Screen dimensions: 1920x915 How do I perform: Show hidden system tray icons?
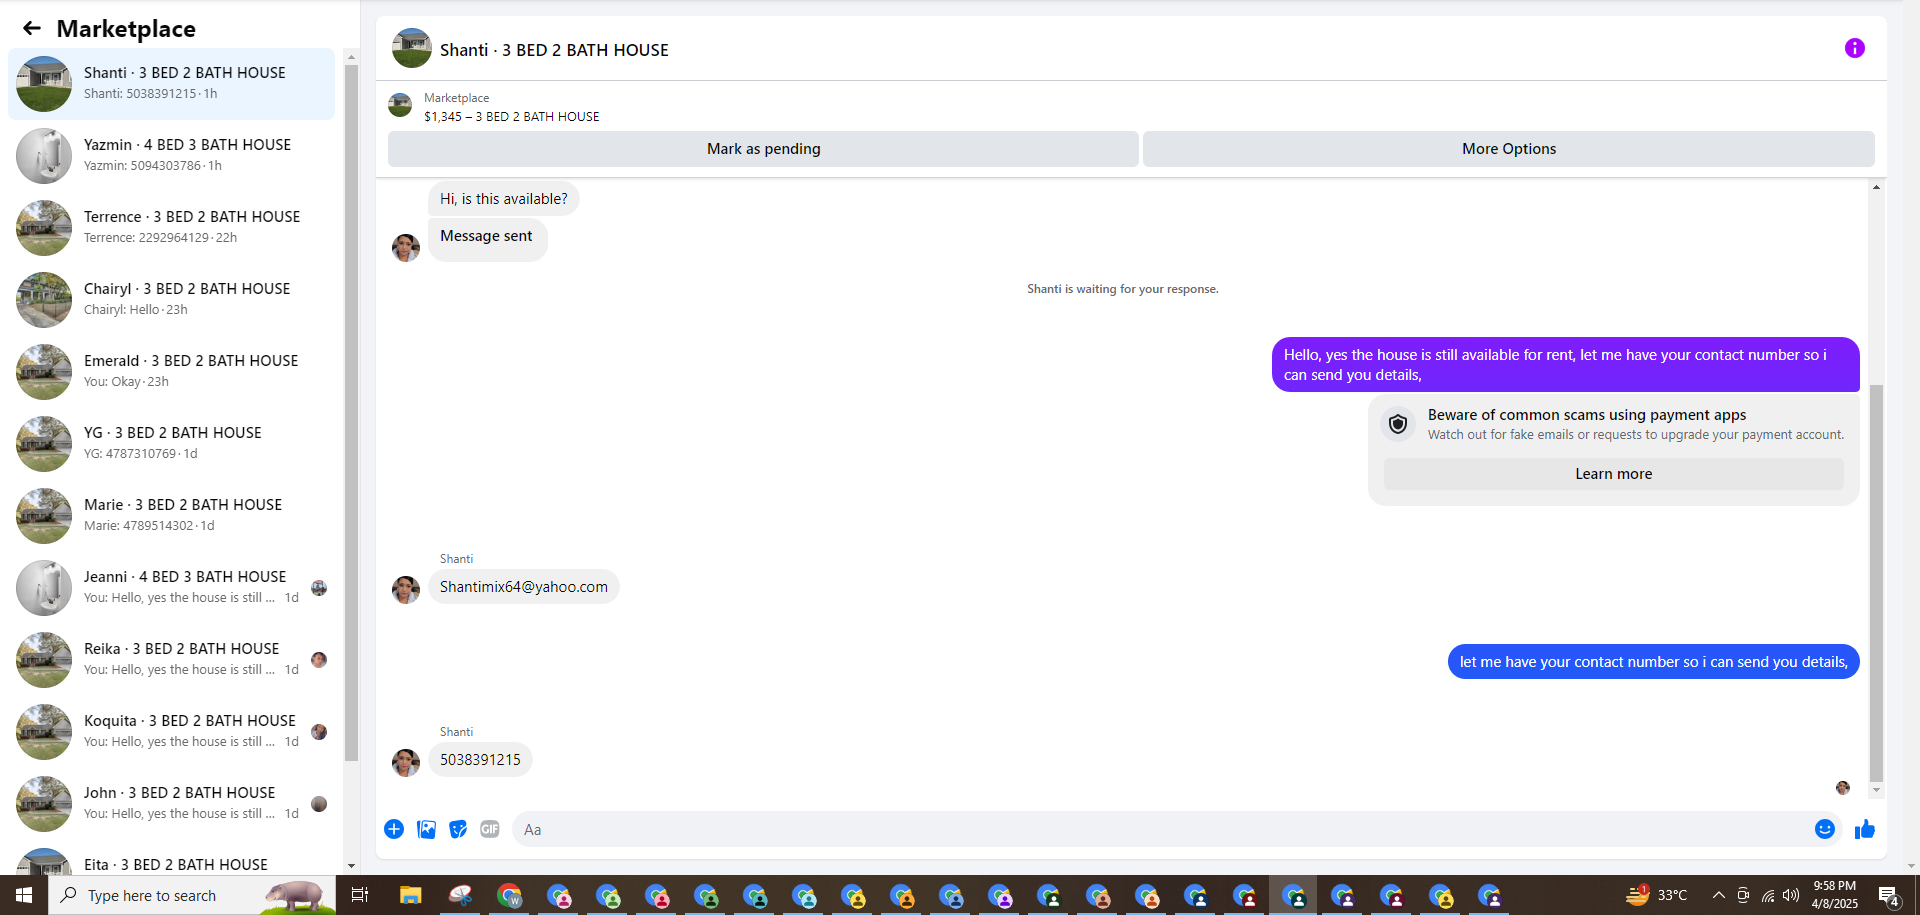click(x=1718, y=895)
